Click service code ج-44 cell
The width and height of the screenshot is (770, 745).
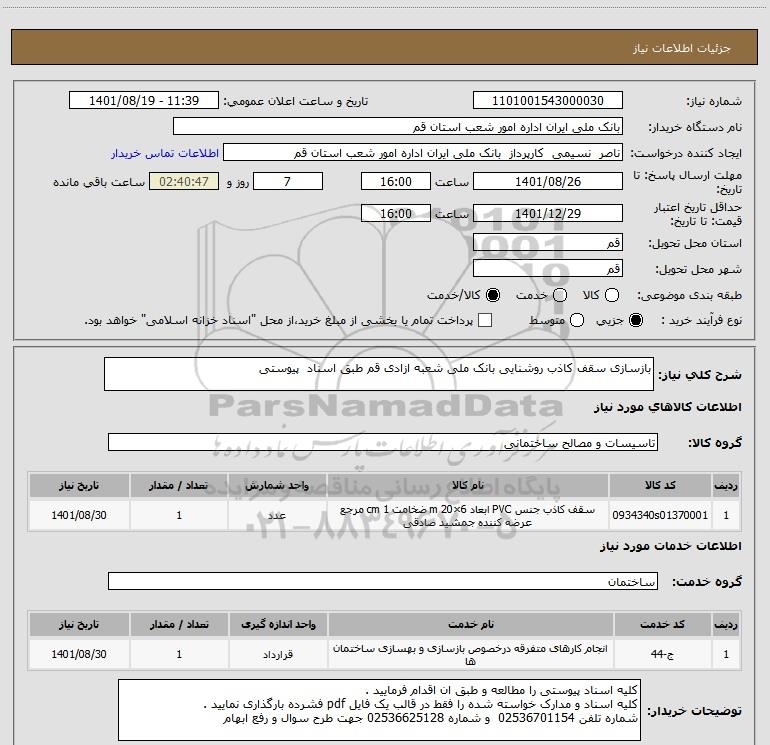(662, 654)
